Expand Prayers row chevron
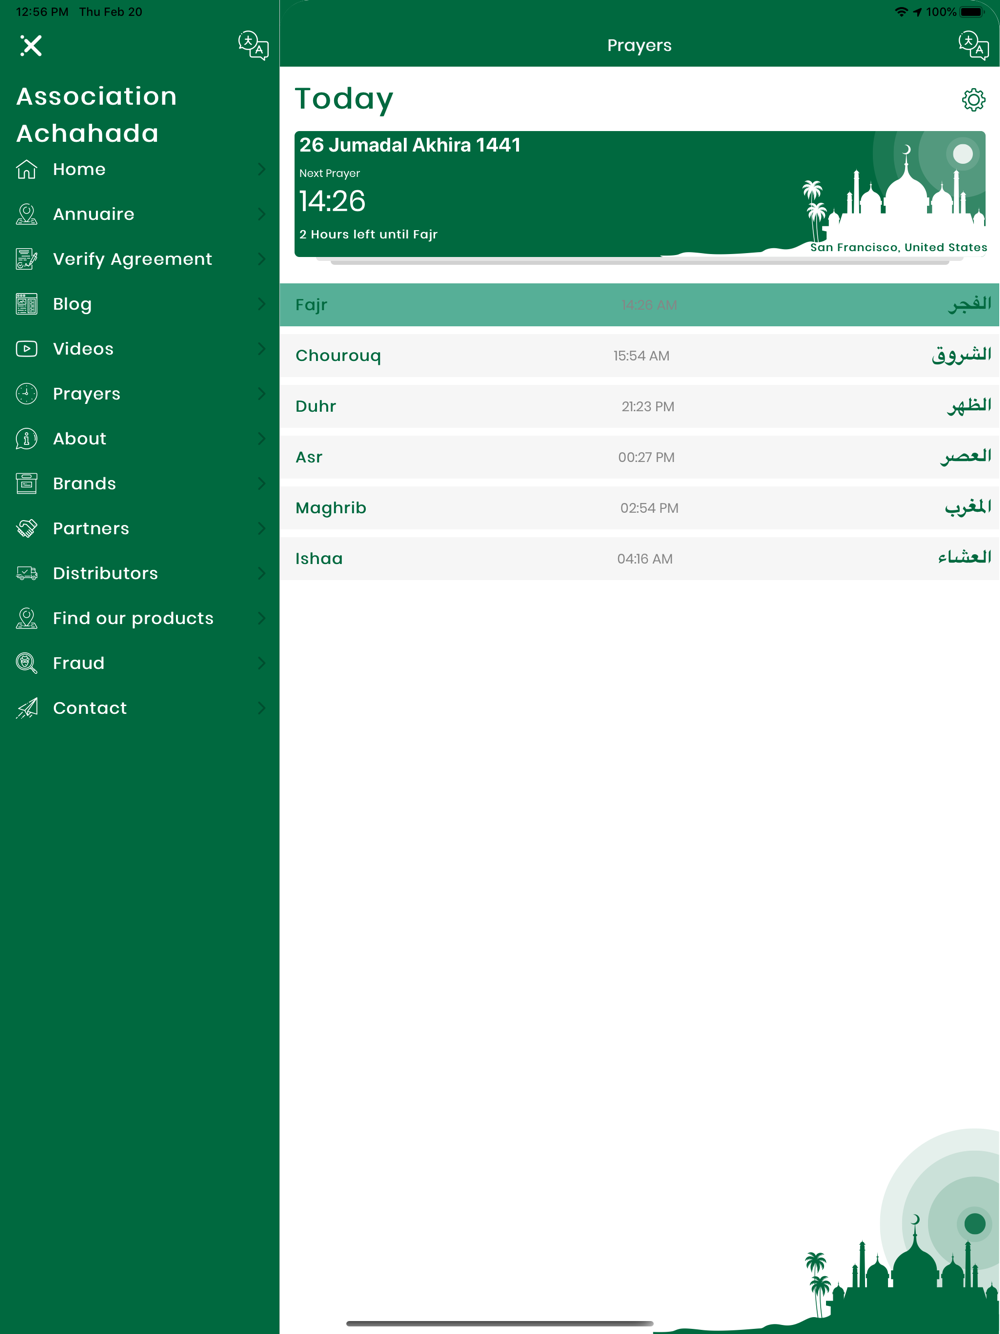The image size is (1000, 1334). click(262, 394)
